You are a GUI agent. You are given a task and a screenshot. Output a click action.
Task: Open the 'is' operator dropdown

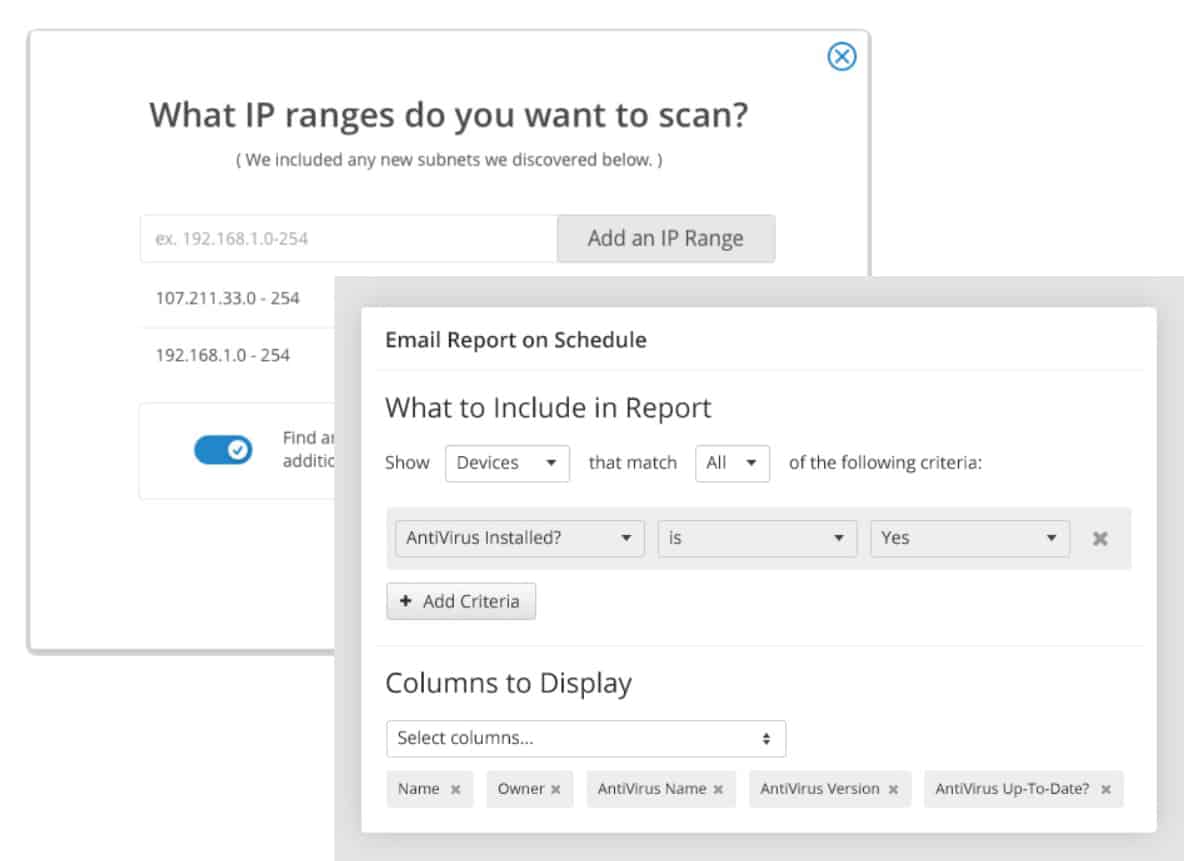[x=757, y=538]
